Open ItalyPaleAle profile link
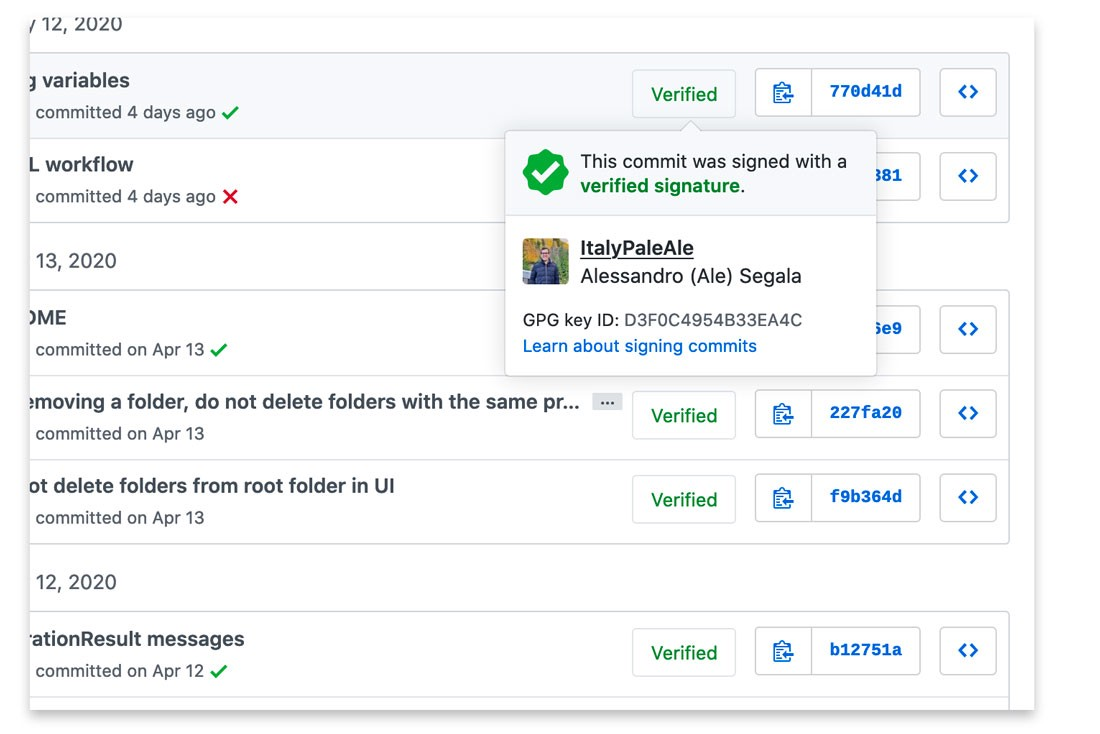The image size is (1100, 734). coord(636,248)
